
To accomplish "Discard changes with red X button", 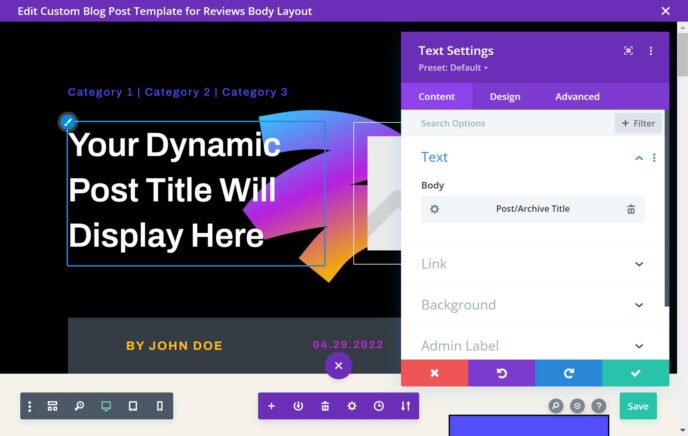I will [x=434, y=373].
